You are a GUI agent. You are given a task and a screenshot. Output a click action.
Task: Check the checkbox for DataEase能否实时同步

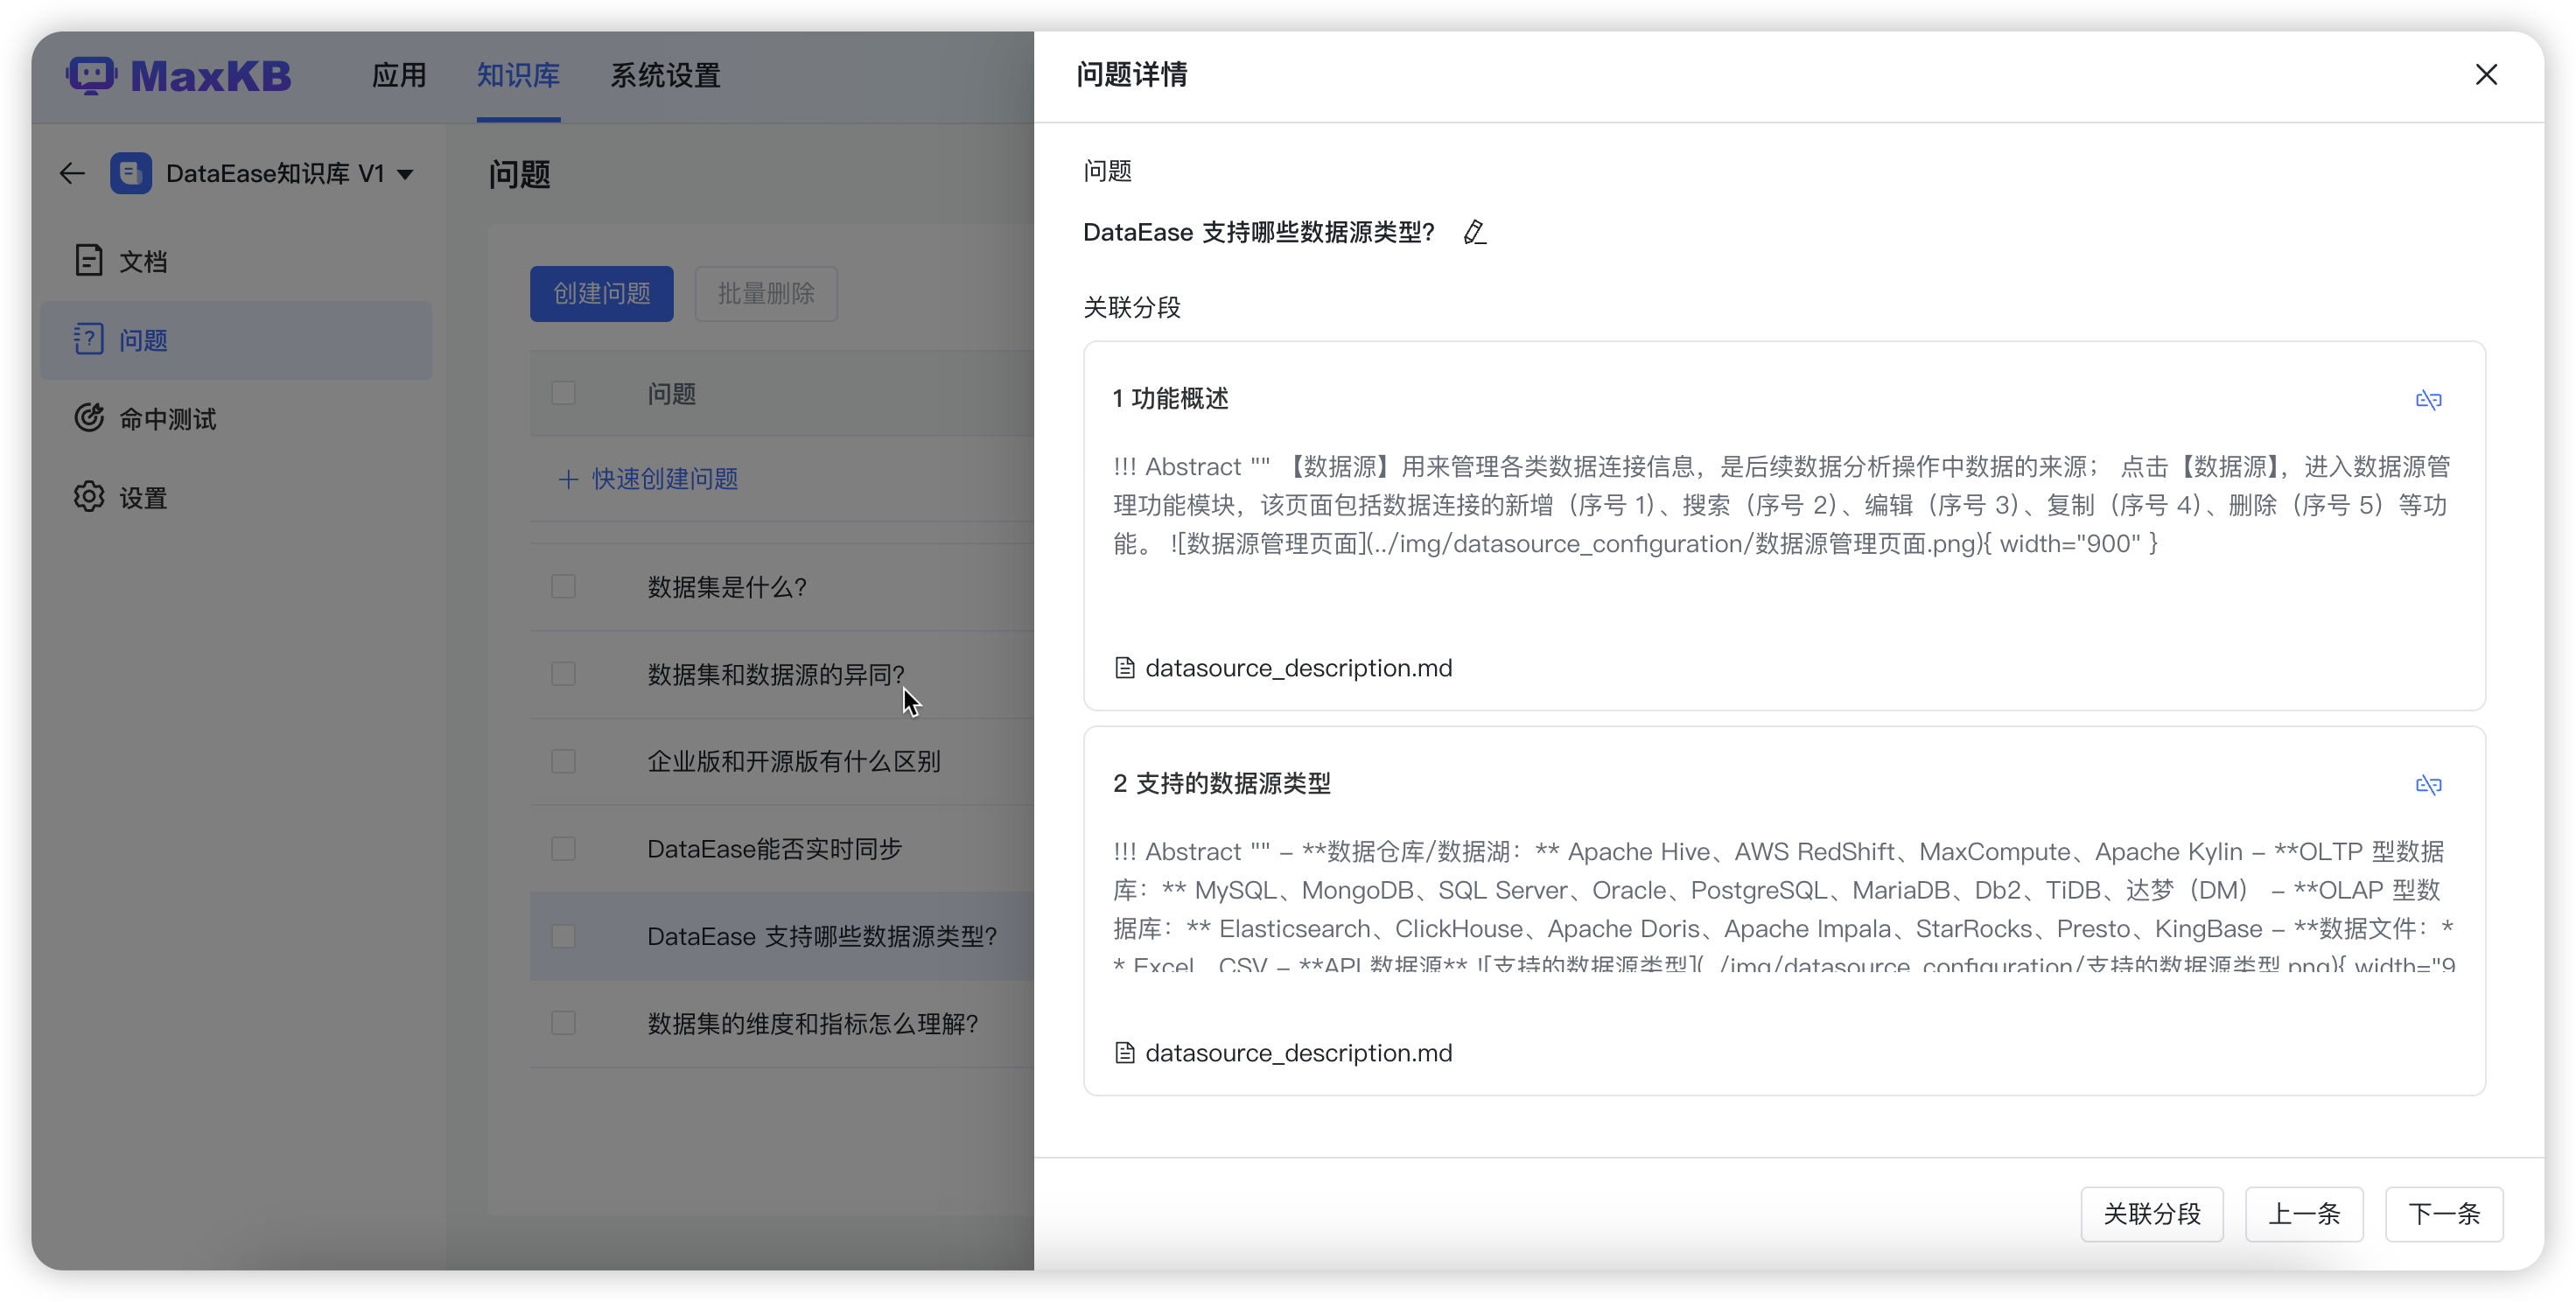click(563, 848)
